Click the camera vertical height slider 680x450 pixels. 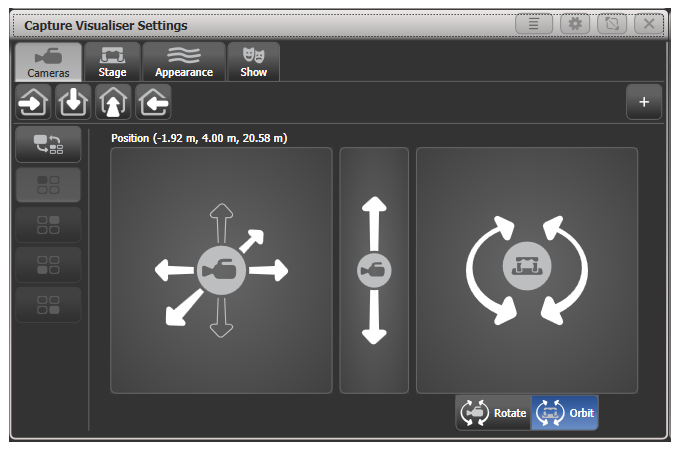(x=374, y=271)
